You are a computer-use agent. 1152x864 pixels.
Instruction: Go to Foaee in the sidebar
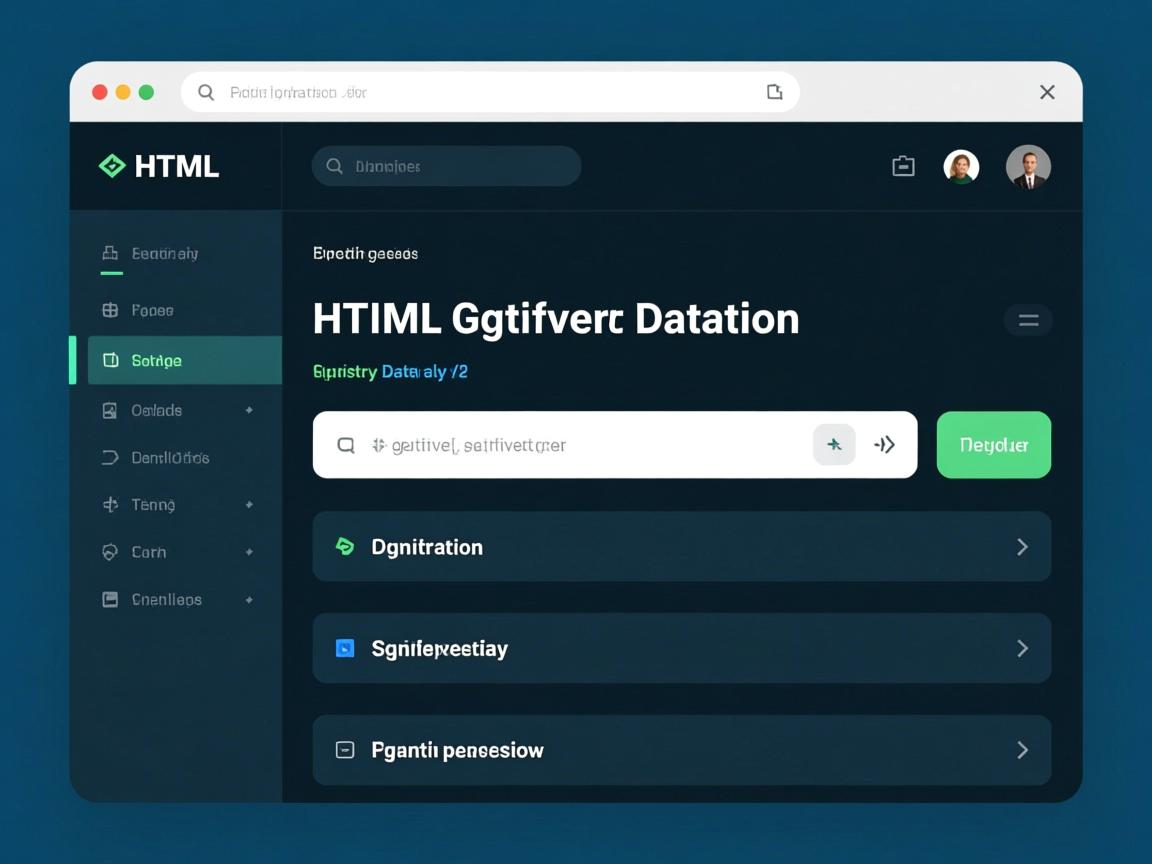click(152, 310)
